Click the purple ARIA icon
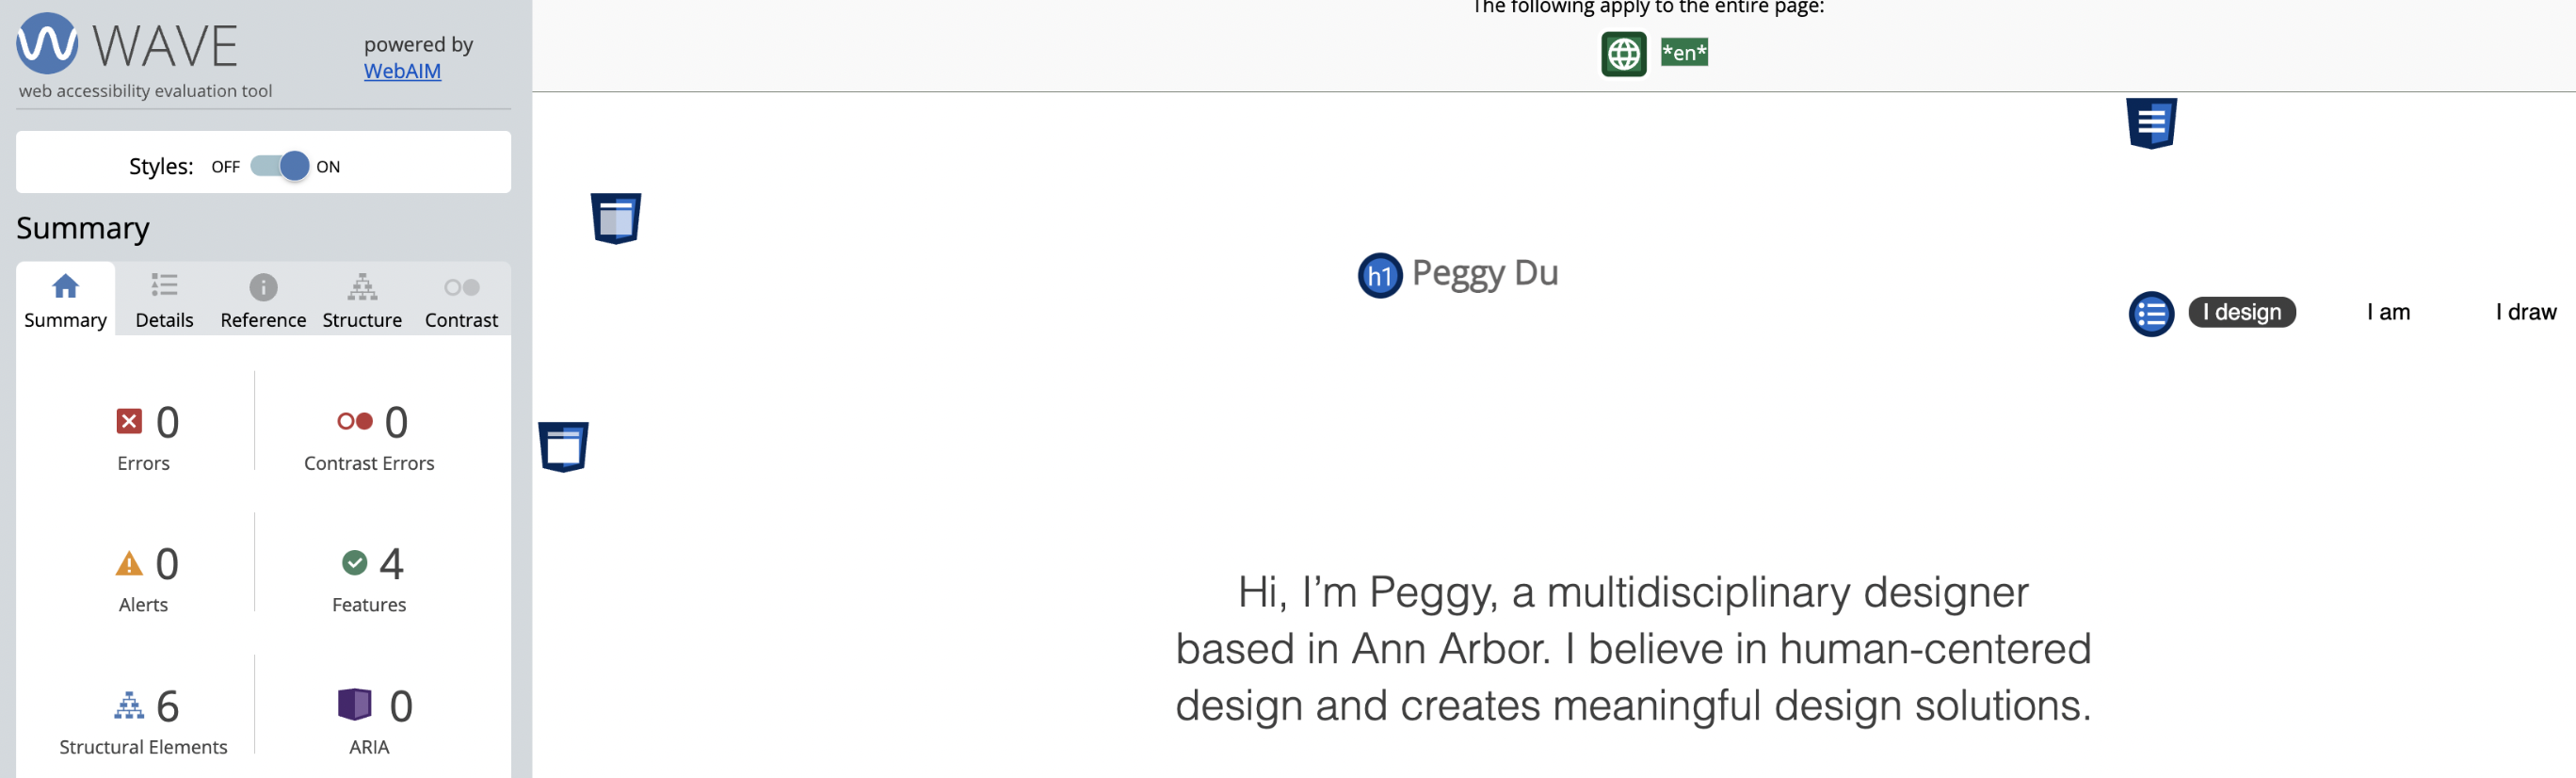This screenshot has width=2576, height=778. click(x=355, y=704)
